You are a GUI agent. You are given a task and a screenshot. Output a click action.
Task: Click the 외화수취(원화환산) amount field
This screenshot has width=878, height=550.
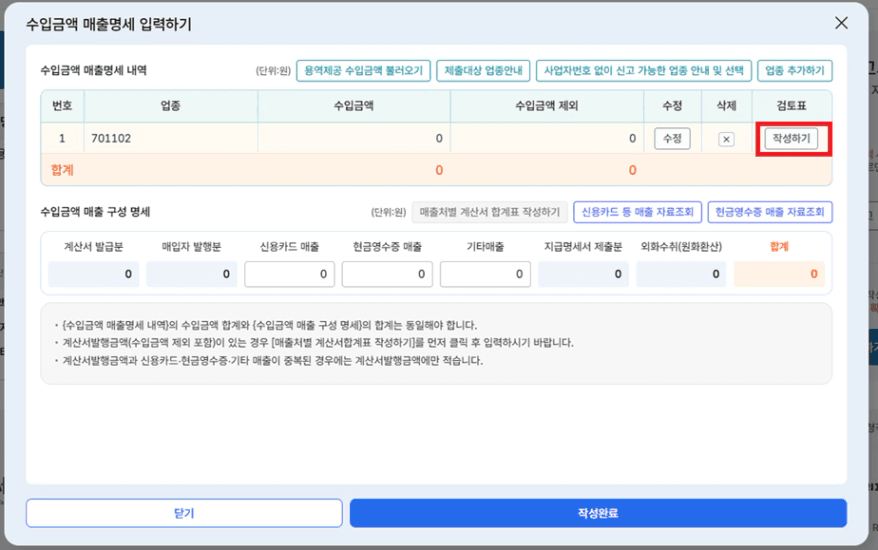point(681,274)
